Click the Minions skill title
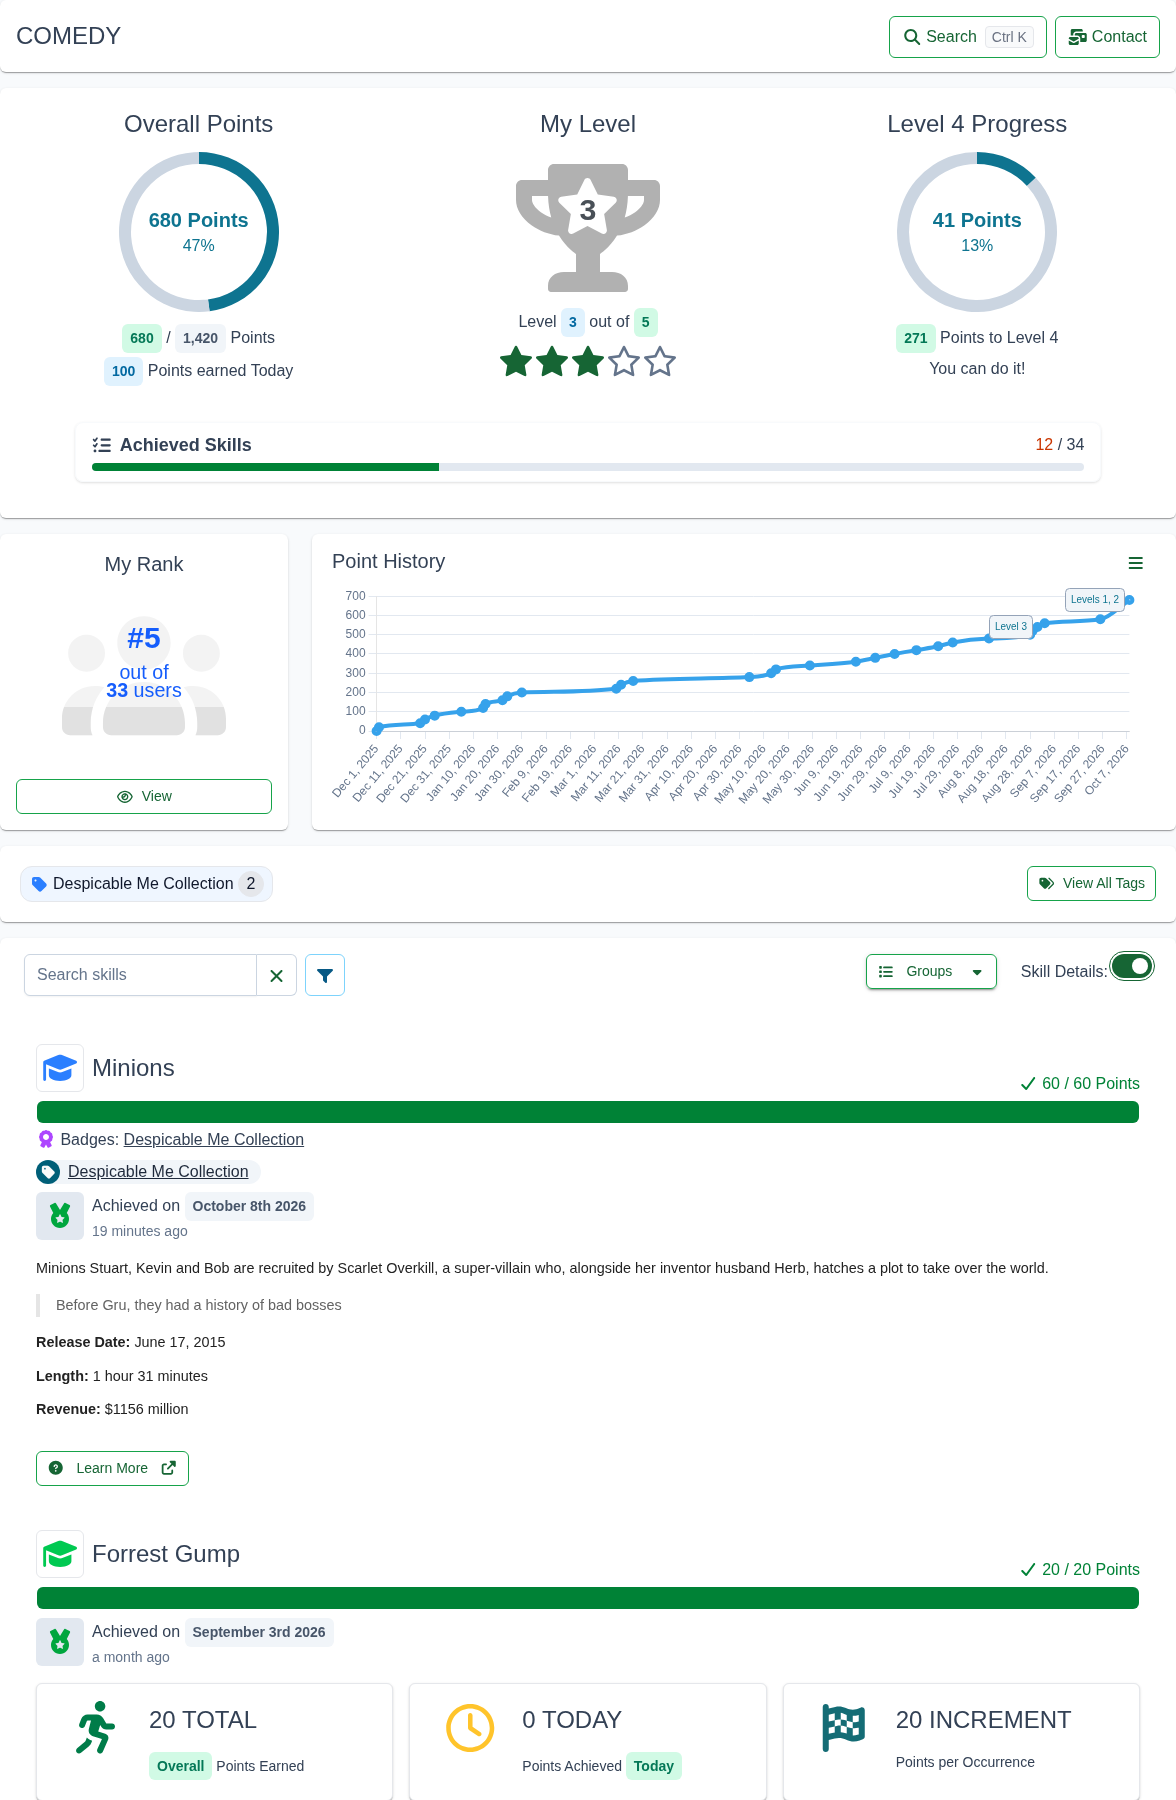The height and width of the screenshot is (1800, 1176). click(x=133, y=1068)
